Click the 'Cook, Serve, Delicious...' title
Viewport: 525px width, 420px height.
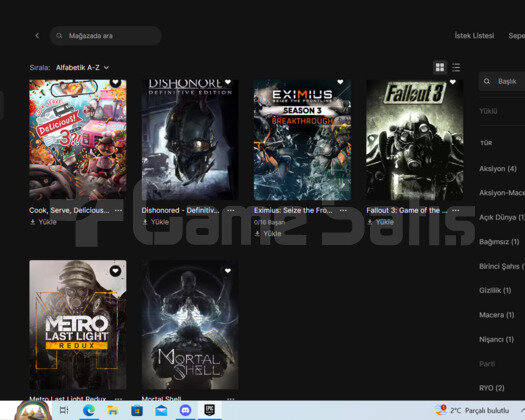(69, 210)
